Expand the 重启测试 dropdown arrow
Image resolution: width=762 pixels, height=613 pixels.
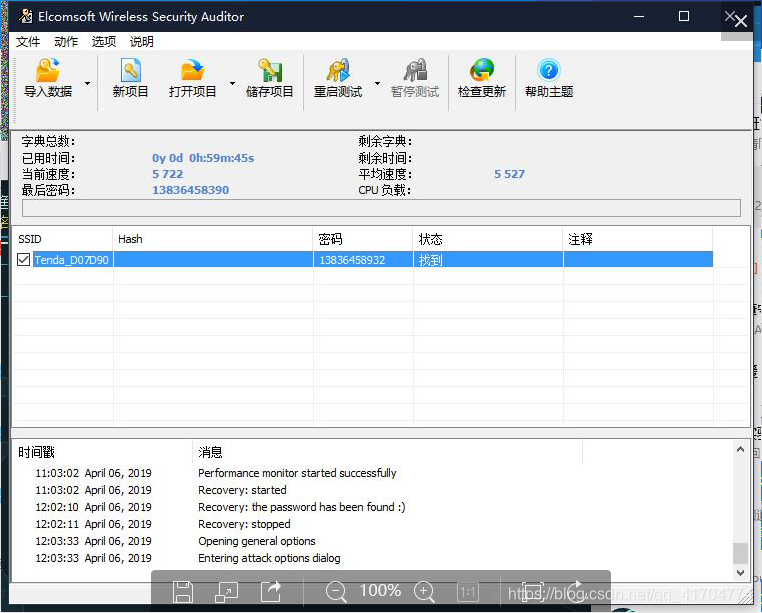377,84
